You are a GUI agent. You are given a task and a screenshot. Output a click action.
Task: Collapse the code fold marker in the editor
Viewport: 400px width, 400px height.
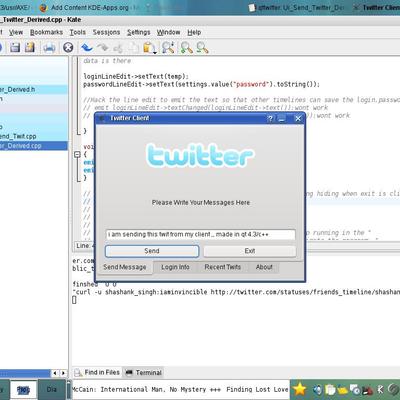pyautogui.click(x=77, y=154)
